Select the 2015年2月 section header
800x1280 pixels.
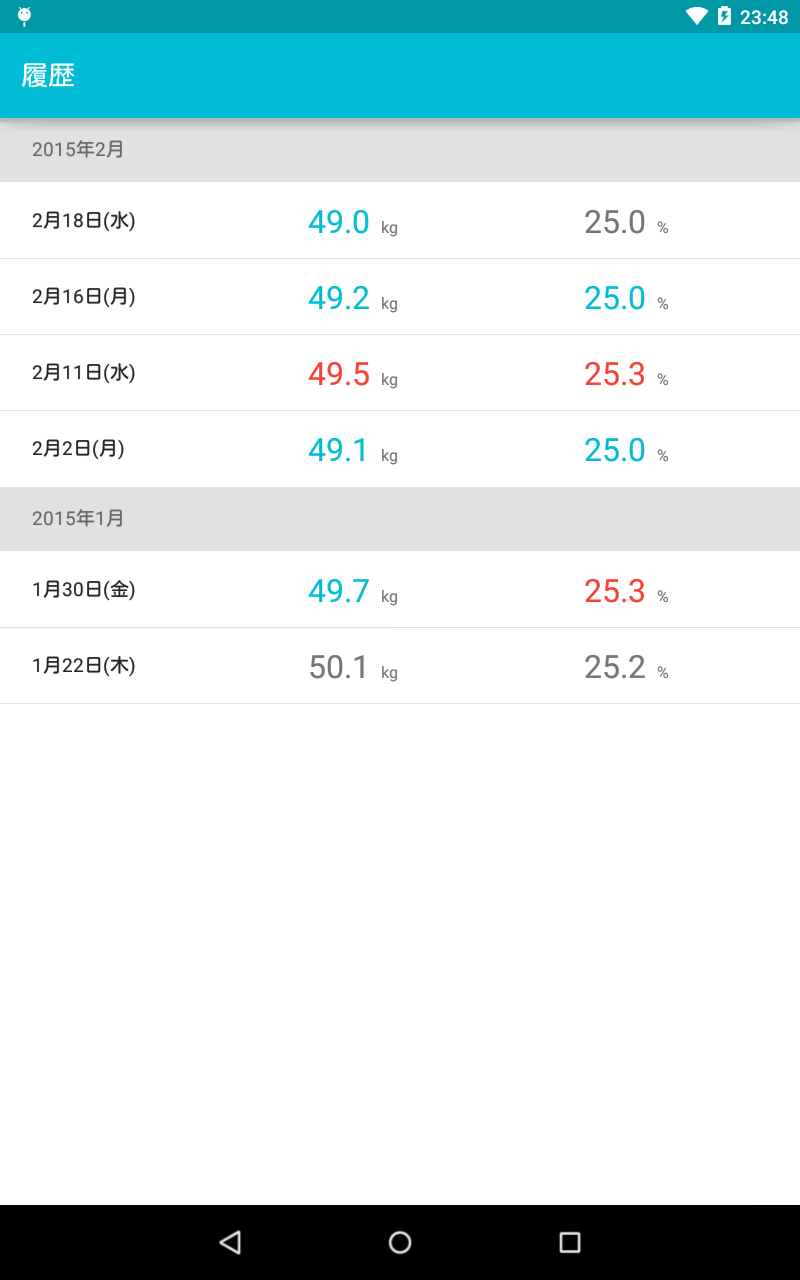pyautogui.click(x=78, y=149)
